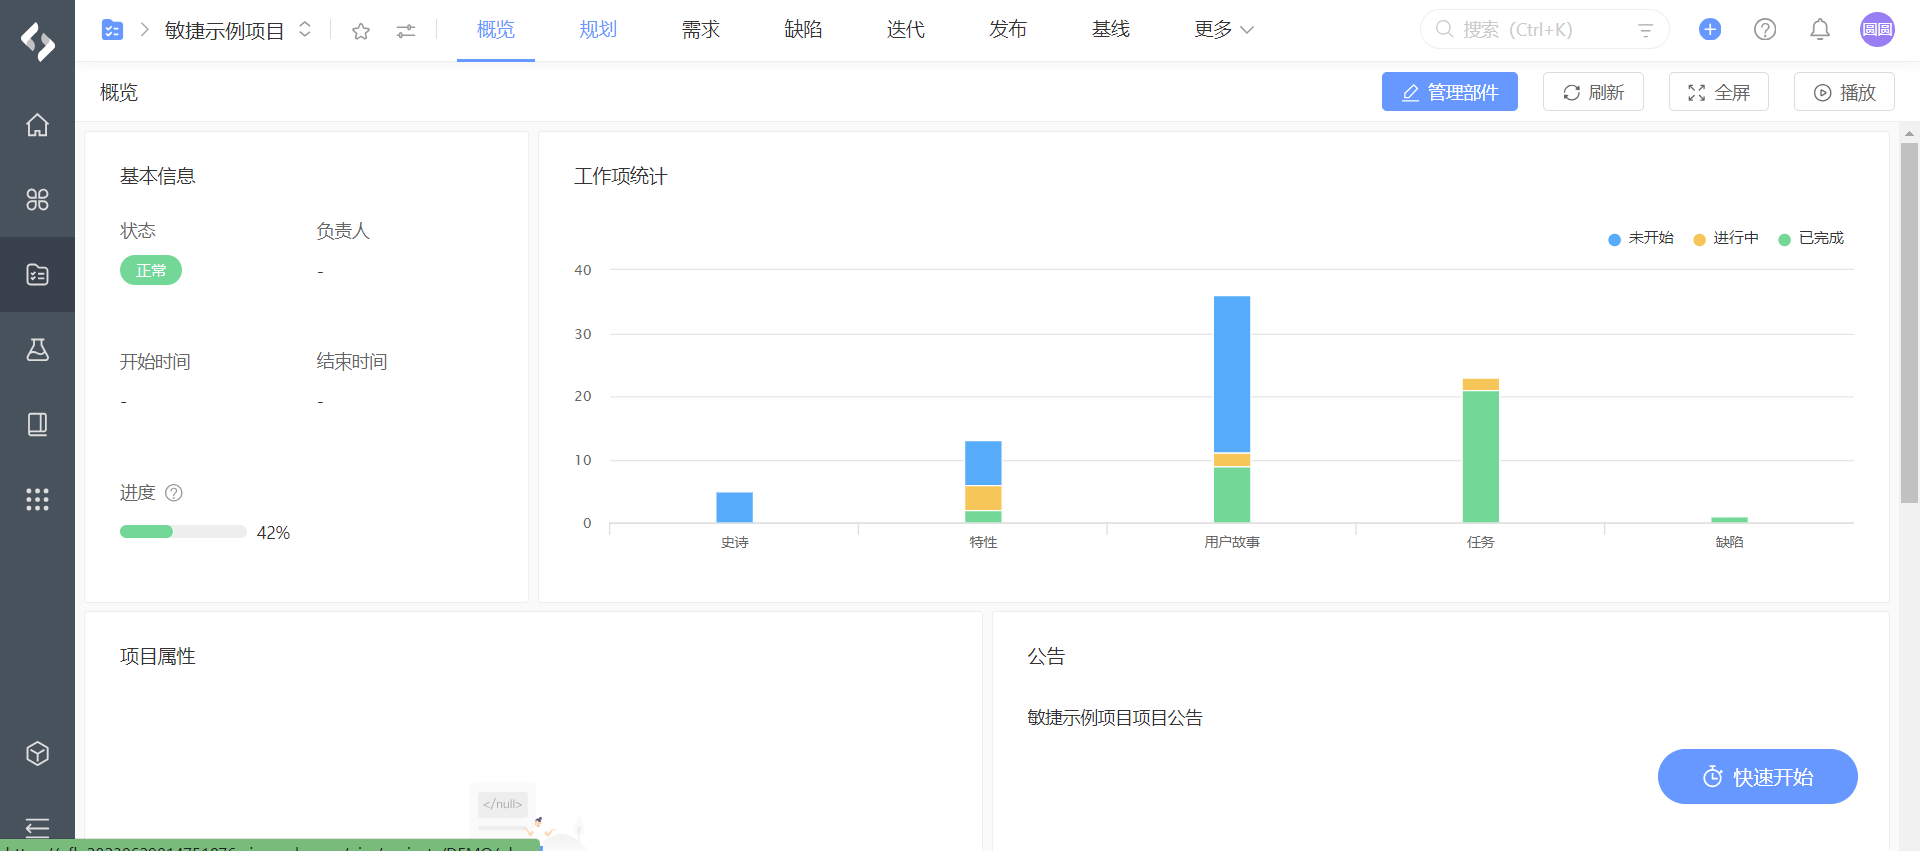Open the dotted apps grid in sidebar
Screen dimensions: 1920x851
tap(37, 499)
